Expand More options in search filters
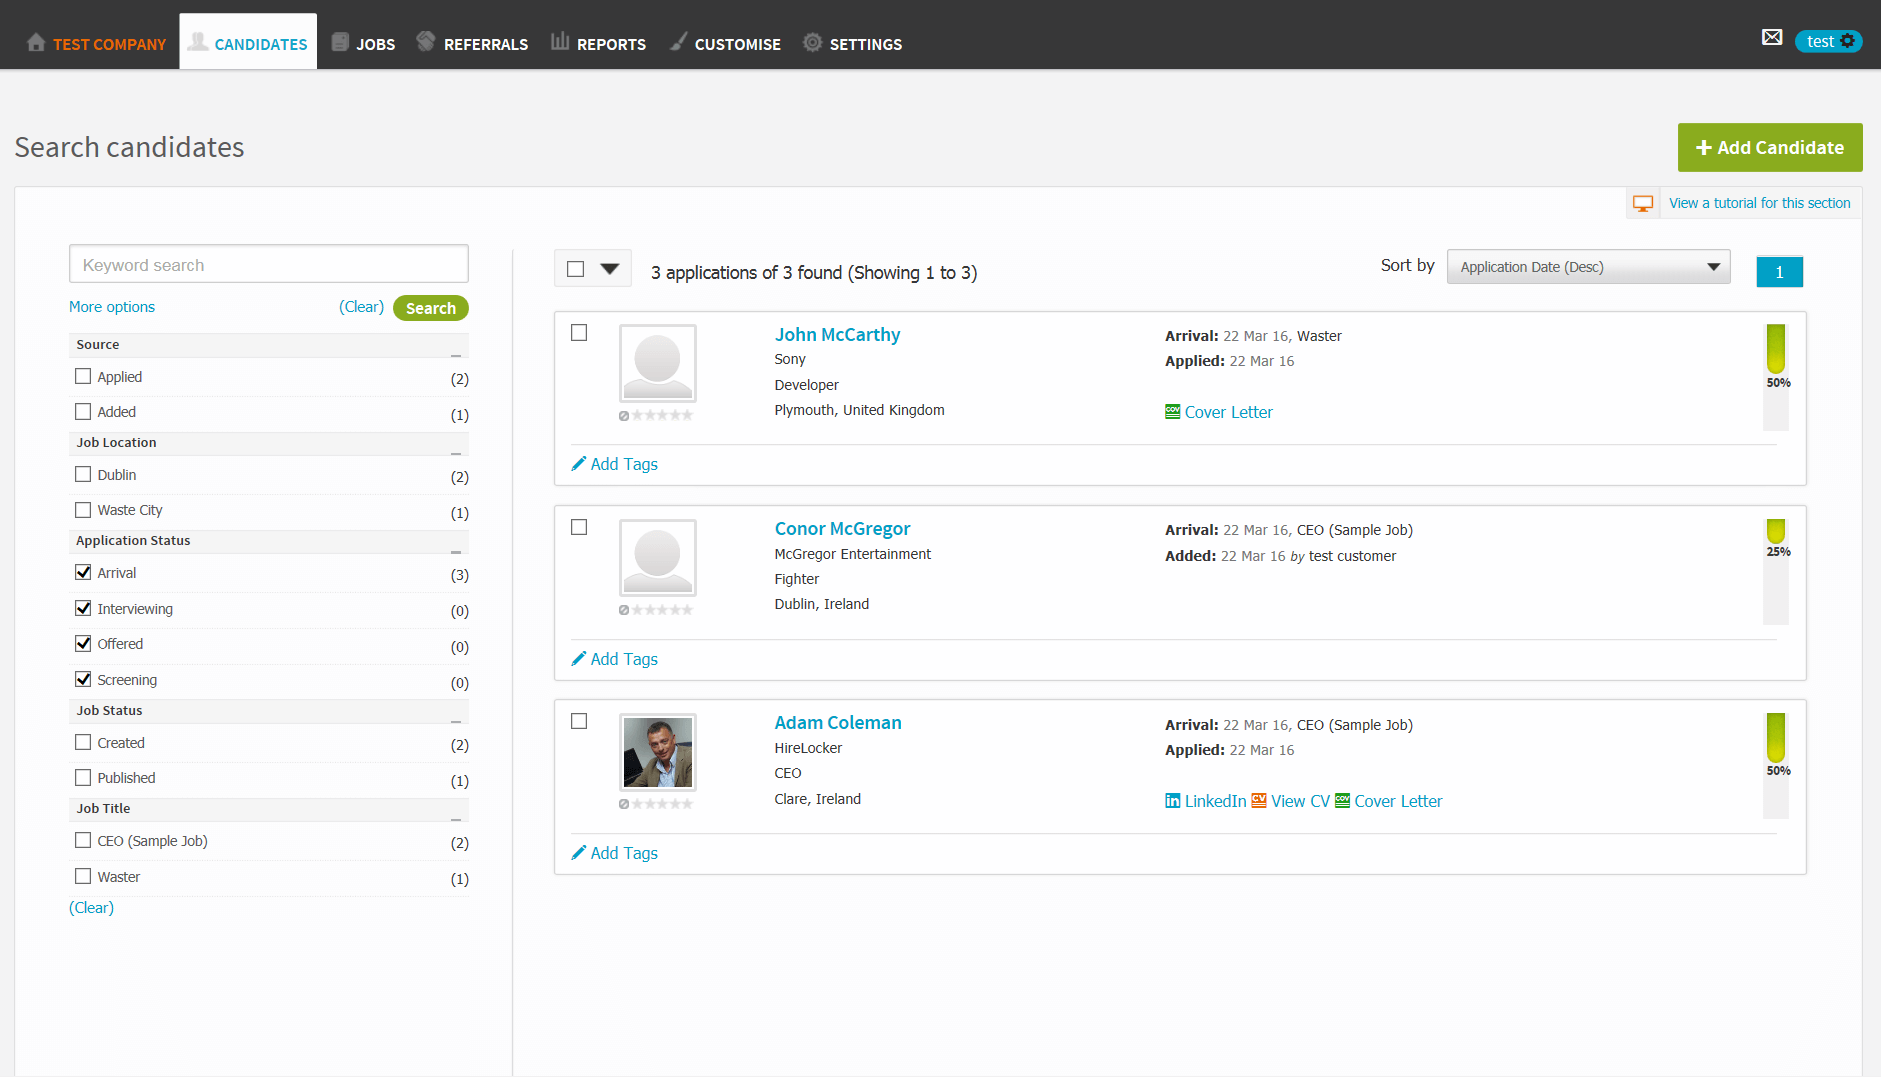This screenshot has height=1077, width=1881. click(x=111, y=306)
